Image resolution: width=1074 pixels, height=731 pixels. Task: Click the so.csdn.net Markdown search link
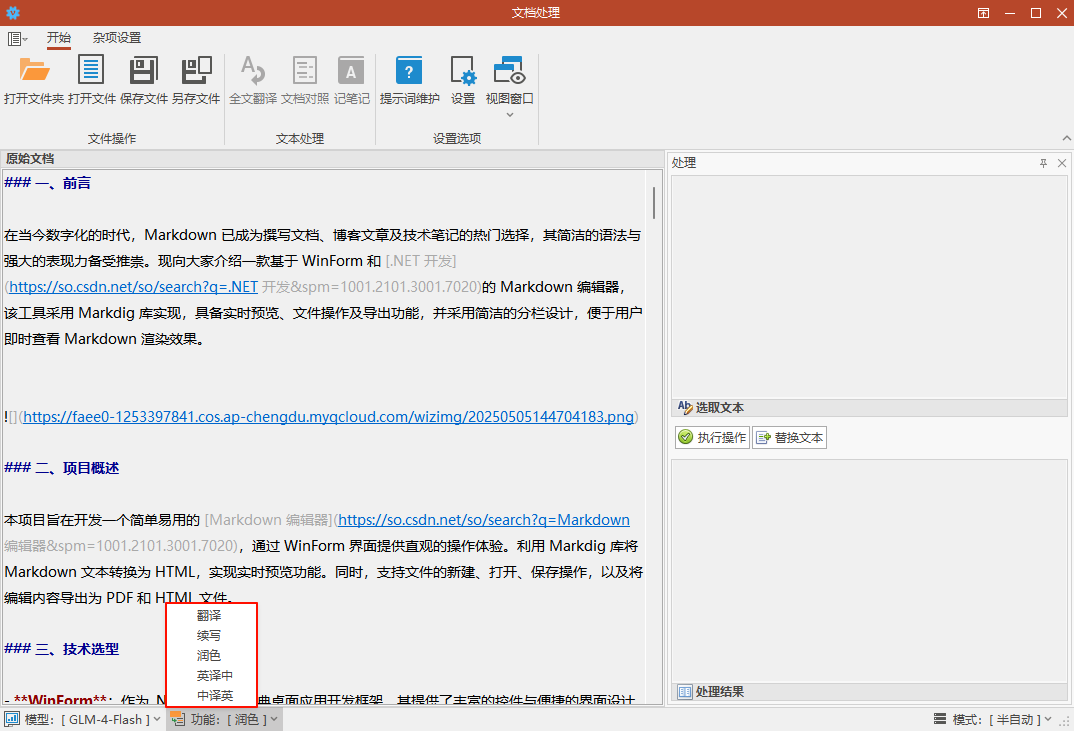[484, 520]
